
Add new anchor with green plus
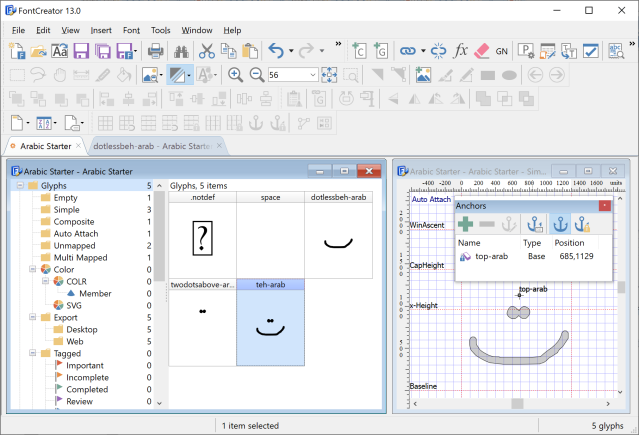click(466, 225)
